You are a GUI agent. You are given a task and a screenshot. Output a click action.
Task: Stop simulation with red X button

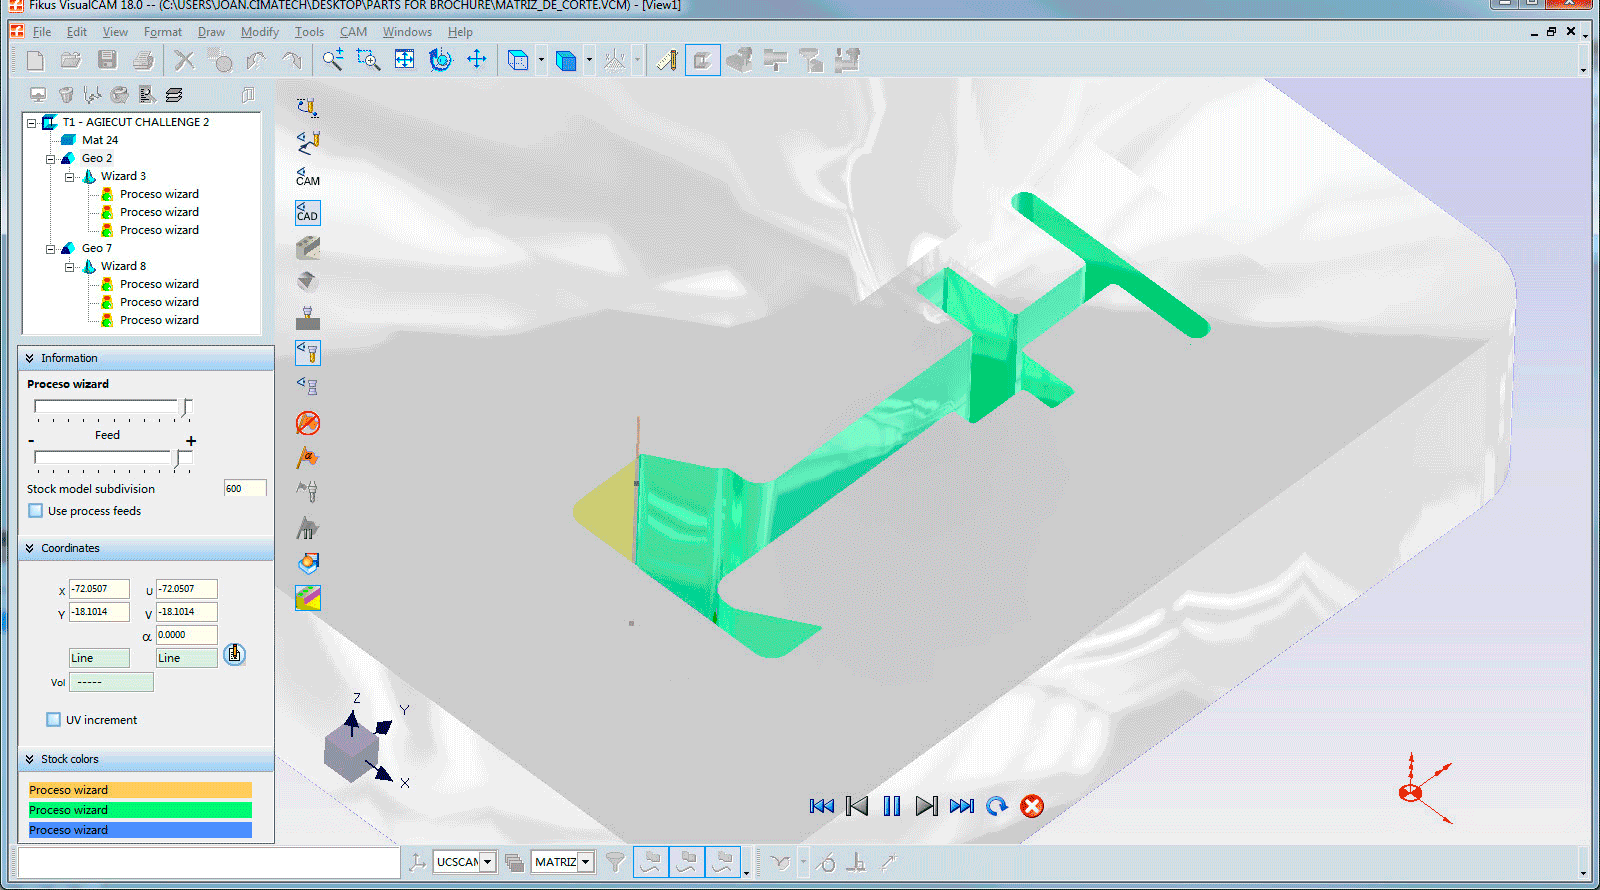coord(1032,806)
